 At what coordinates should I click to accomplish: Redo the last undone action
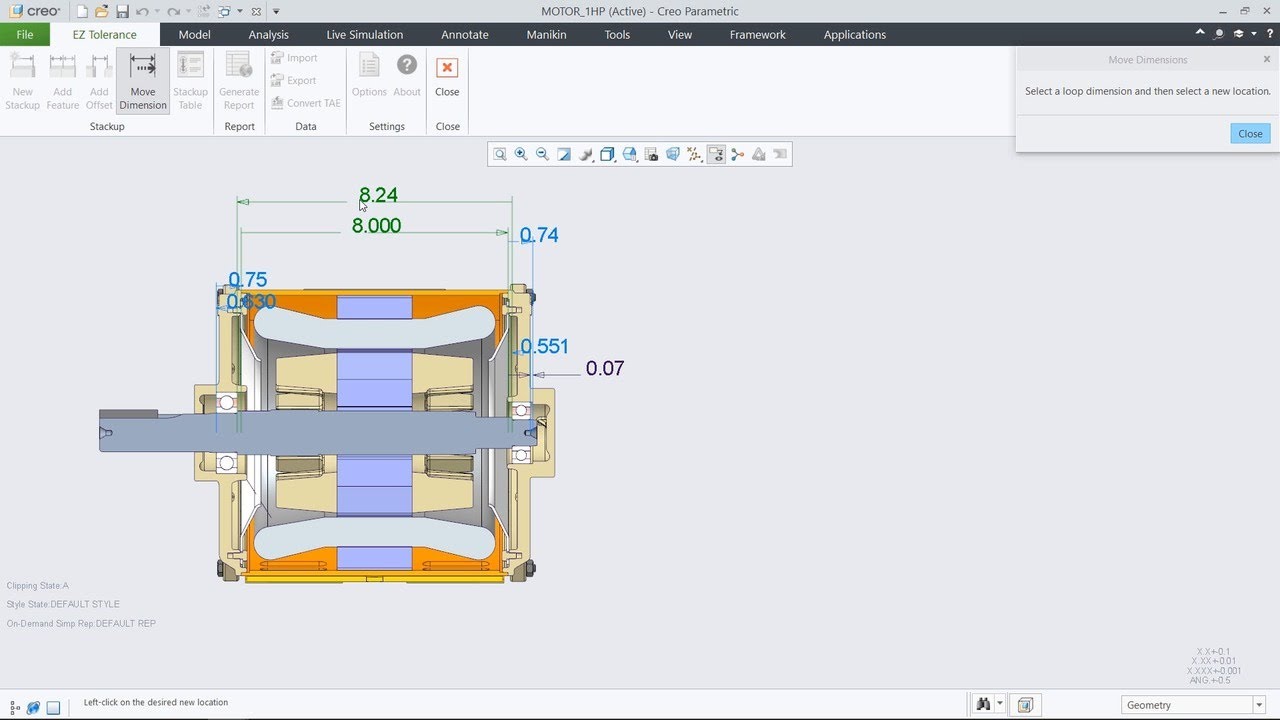[x=174, y=11]
